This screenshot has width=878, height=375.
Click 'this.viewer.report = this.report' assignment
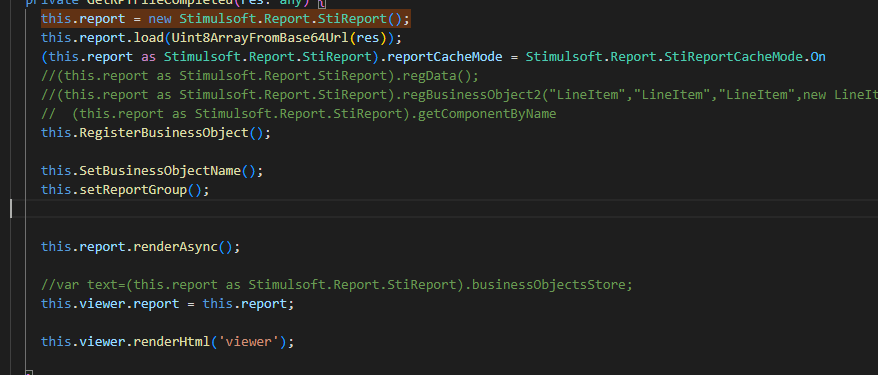point(167,304)
